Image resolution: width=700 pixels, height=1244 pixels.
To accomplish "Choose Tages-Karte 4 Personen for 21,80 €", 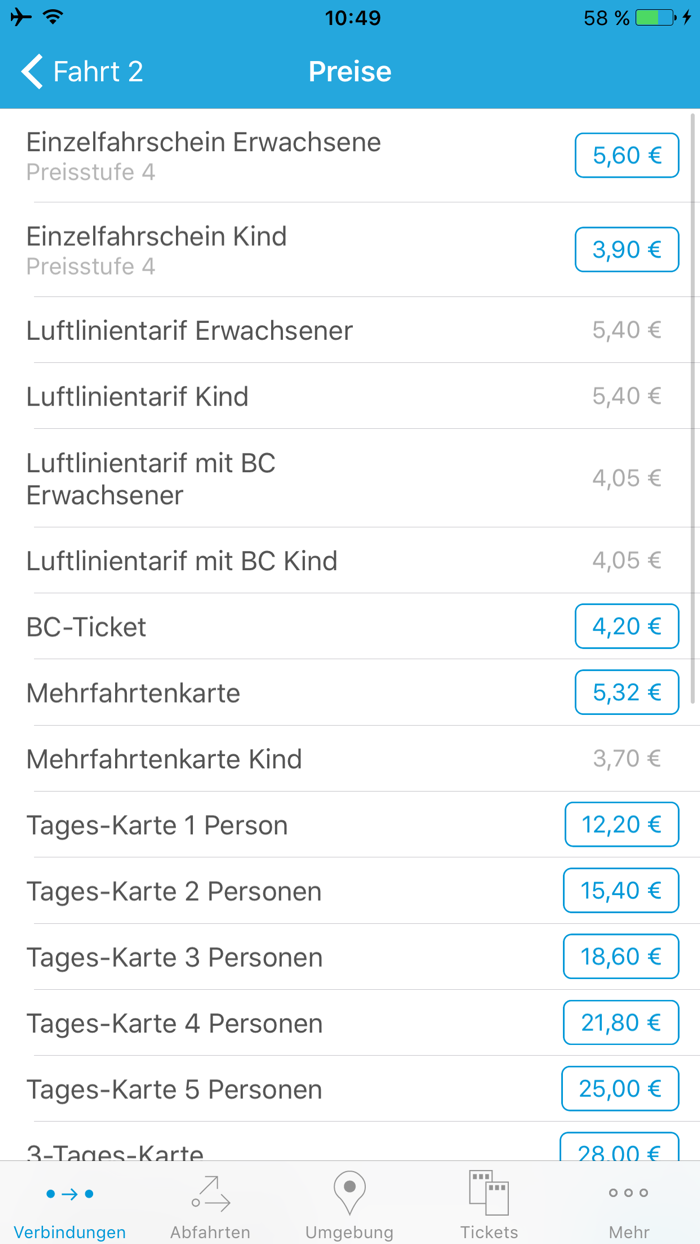I will [621, 1022].
